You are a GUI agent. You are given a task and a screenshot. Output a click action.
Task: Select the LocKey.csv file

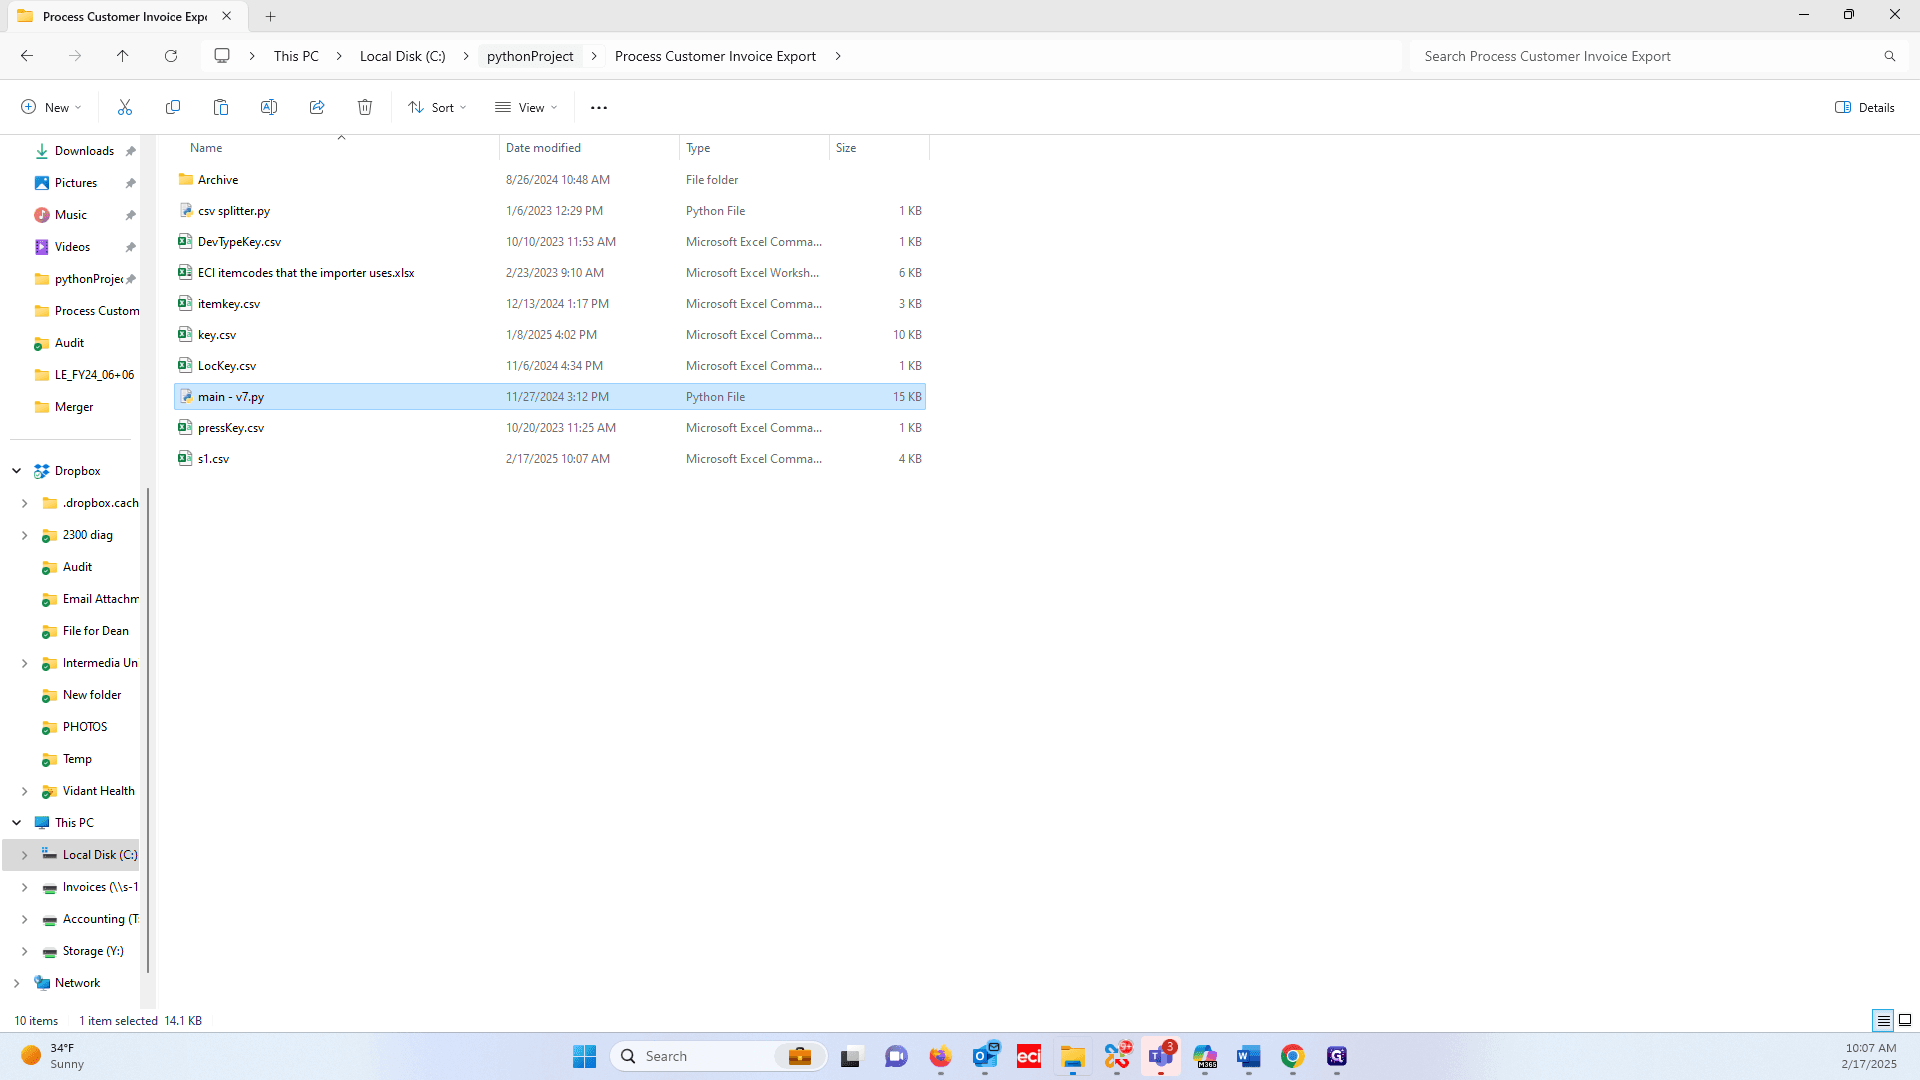pyautogui.click(x=550, y=366)
